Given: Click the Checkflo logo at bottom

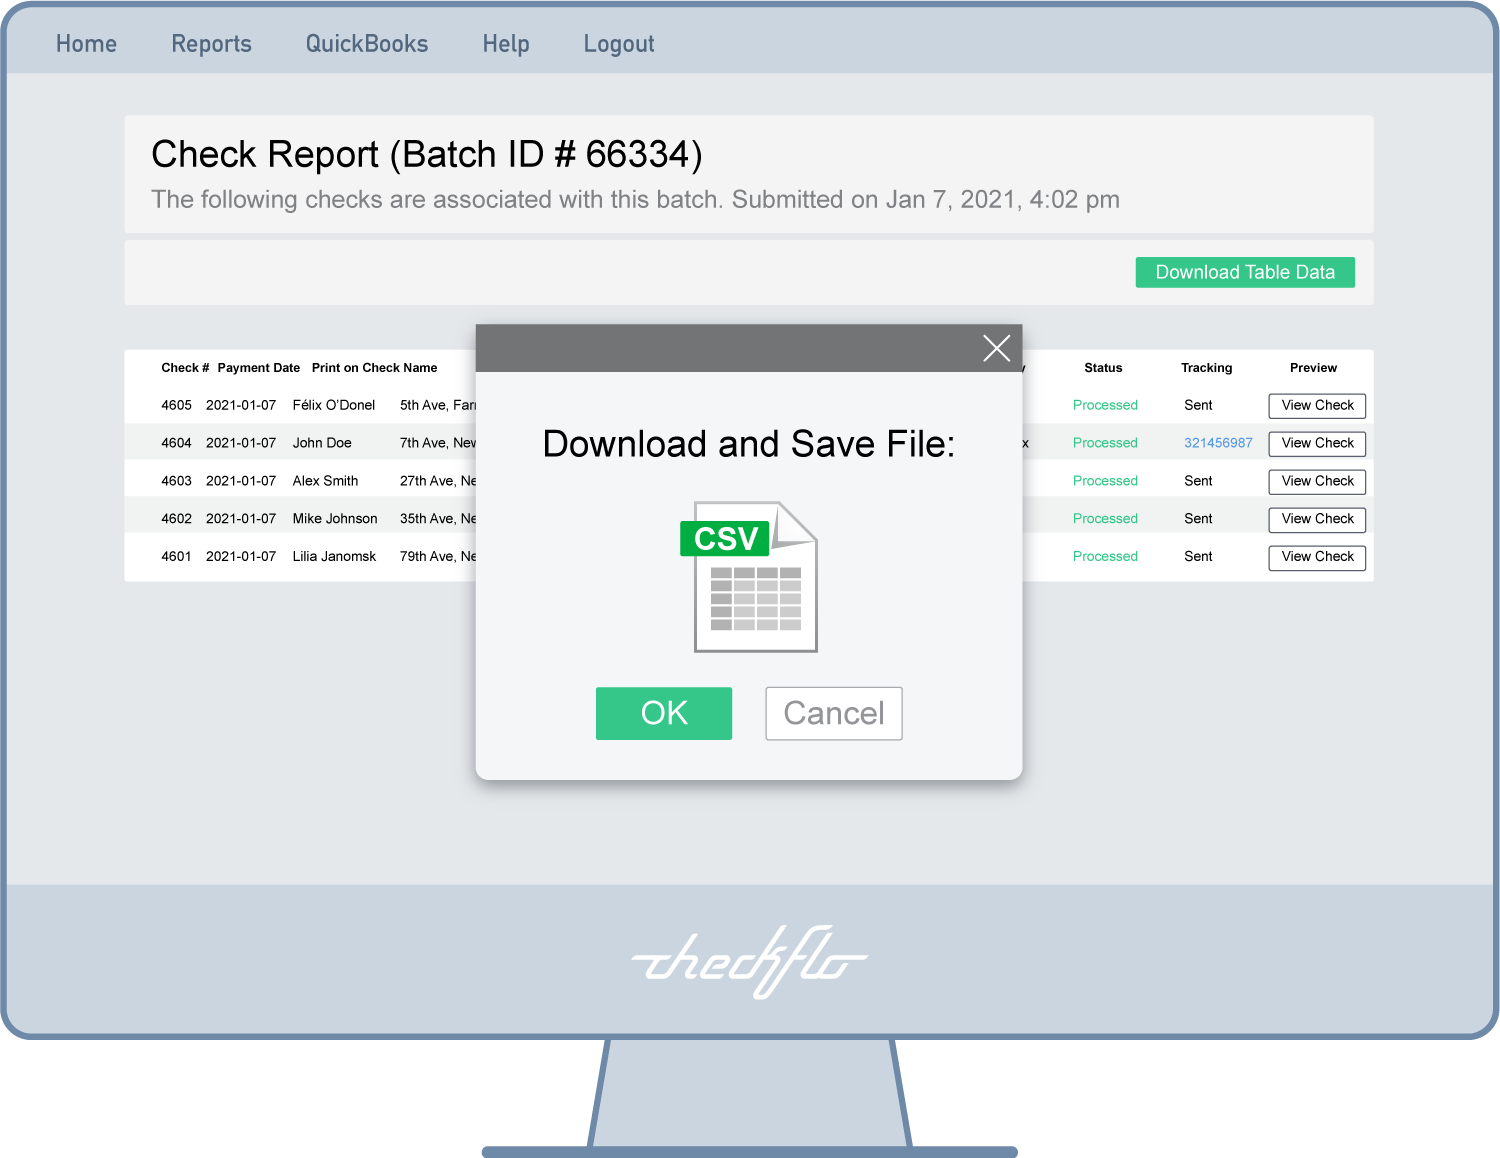Looking at the screenshot, I should click(749, 961).
